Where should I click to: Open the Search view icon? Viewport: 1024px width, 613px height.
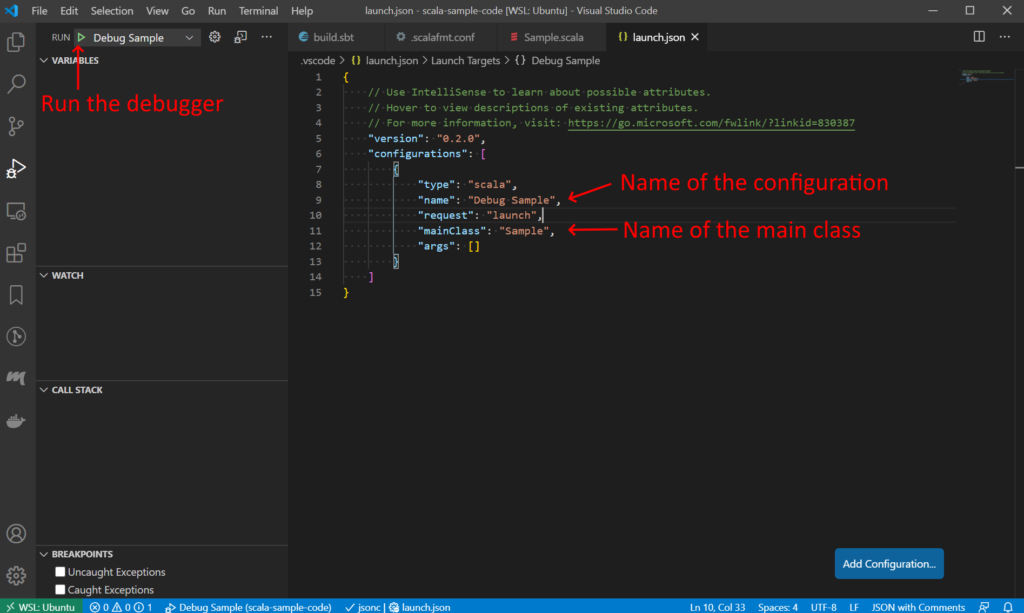tap(16, 84)
